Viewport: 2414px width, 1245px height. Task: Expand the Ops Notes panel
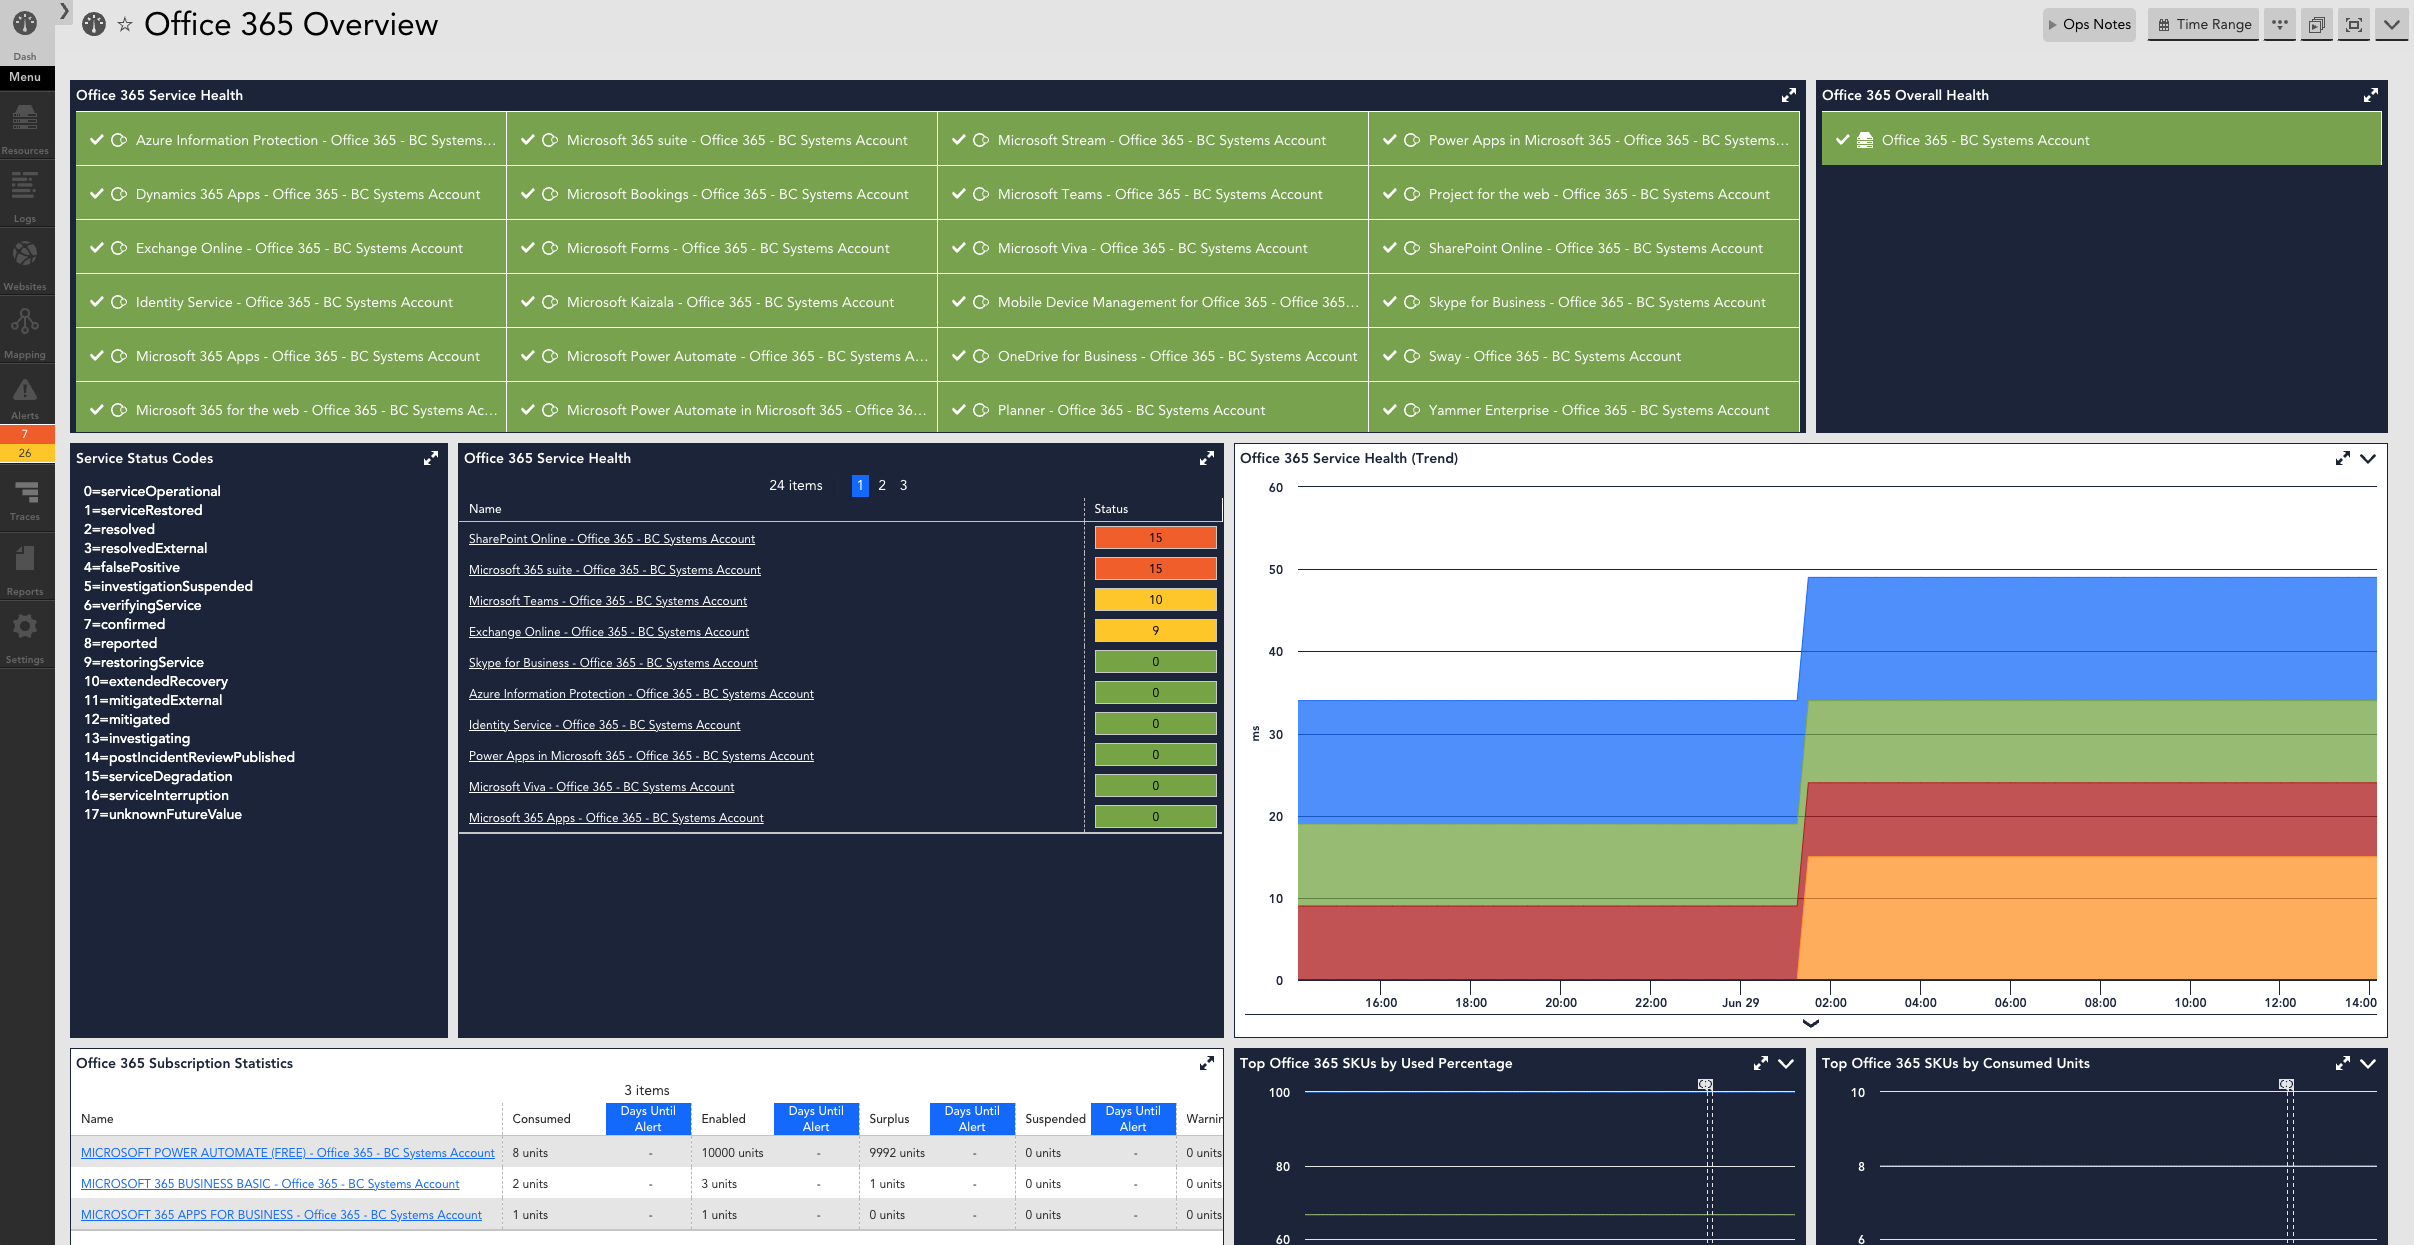click(x=2089, y=24)
